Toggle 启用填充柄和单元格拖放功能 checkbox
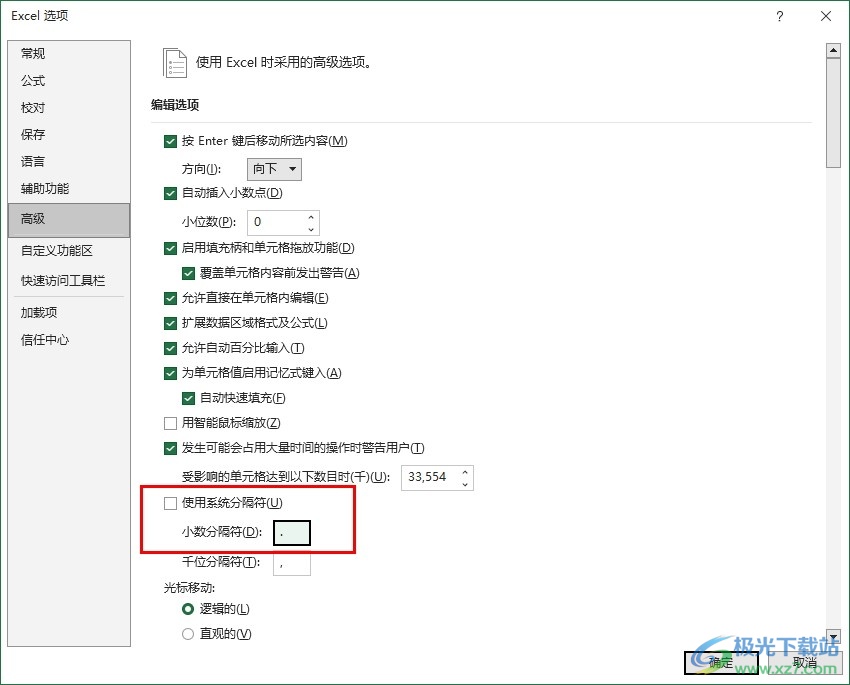850x685 pixels. tap(170, 248)
